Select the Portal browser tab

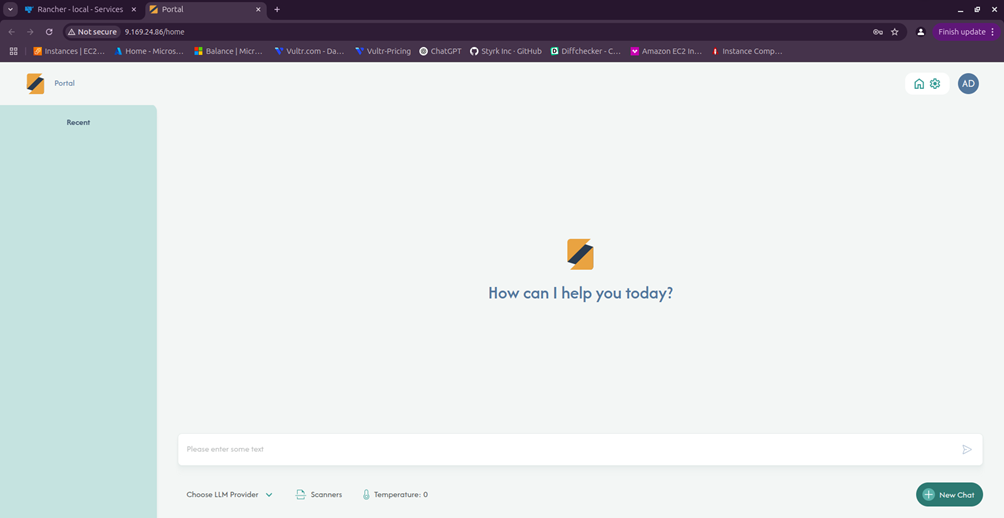pos(205,10)
